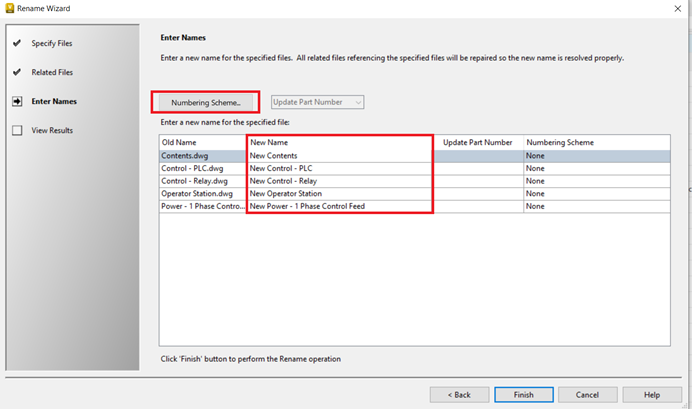The height and width of the screenshot is (409, 692).
Task: Toggle the View Results step checkbox
Action: point(17,131)
